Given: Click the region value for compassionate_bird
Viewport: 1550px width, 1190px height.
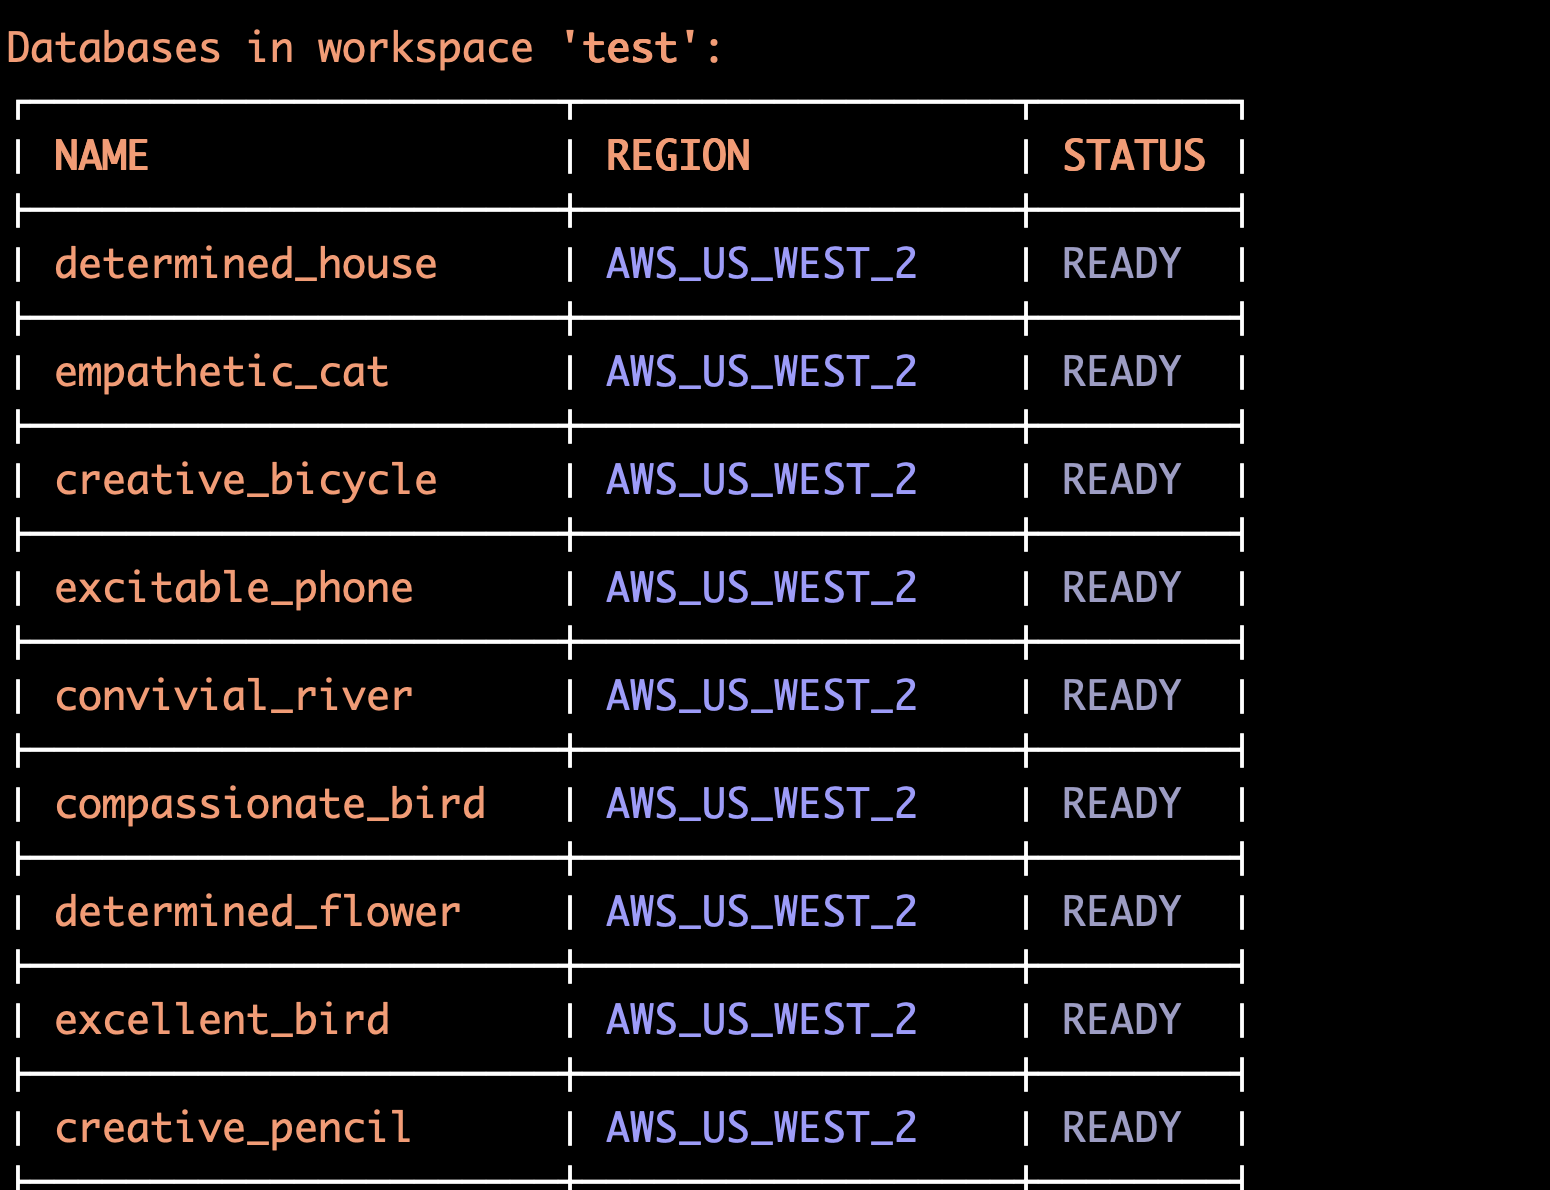Looking at the screenshot, I should pyautogui.click(x=761, y=804).
